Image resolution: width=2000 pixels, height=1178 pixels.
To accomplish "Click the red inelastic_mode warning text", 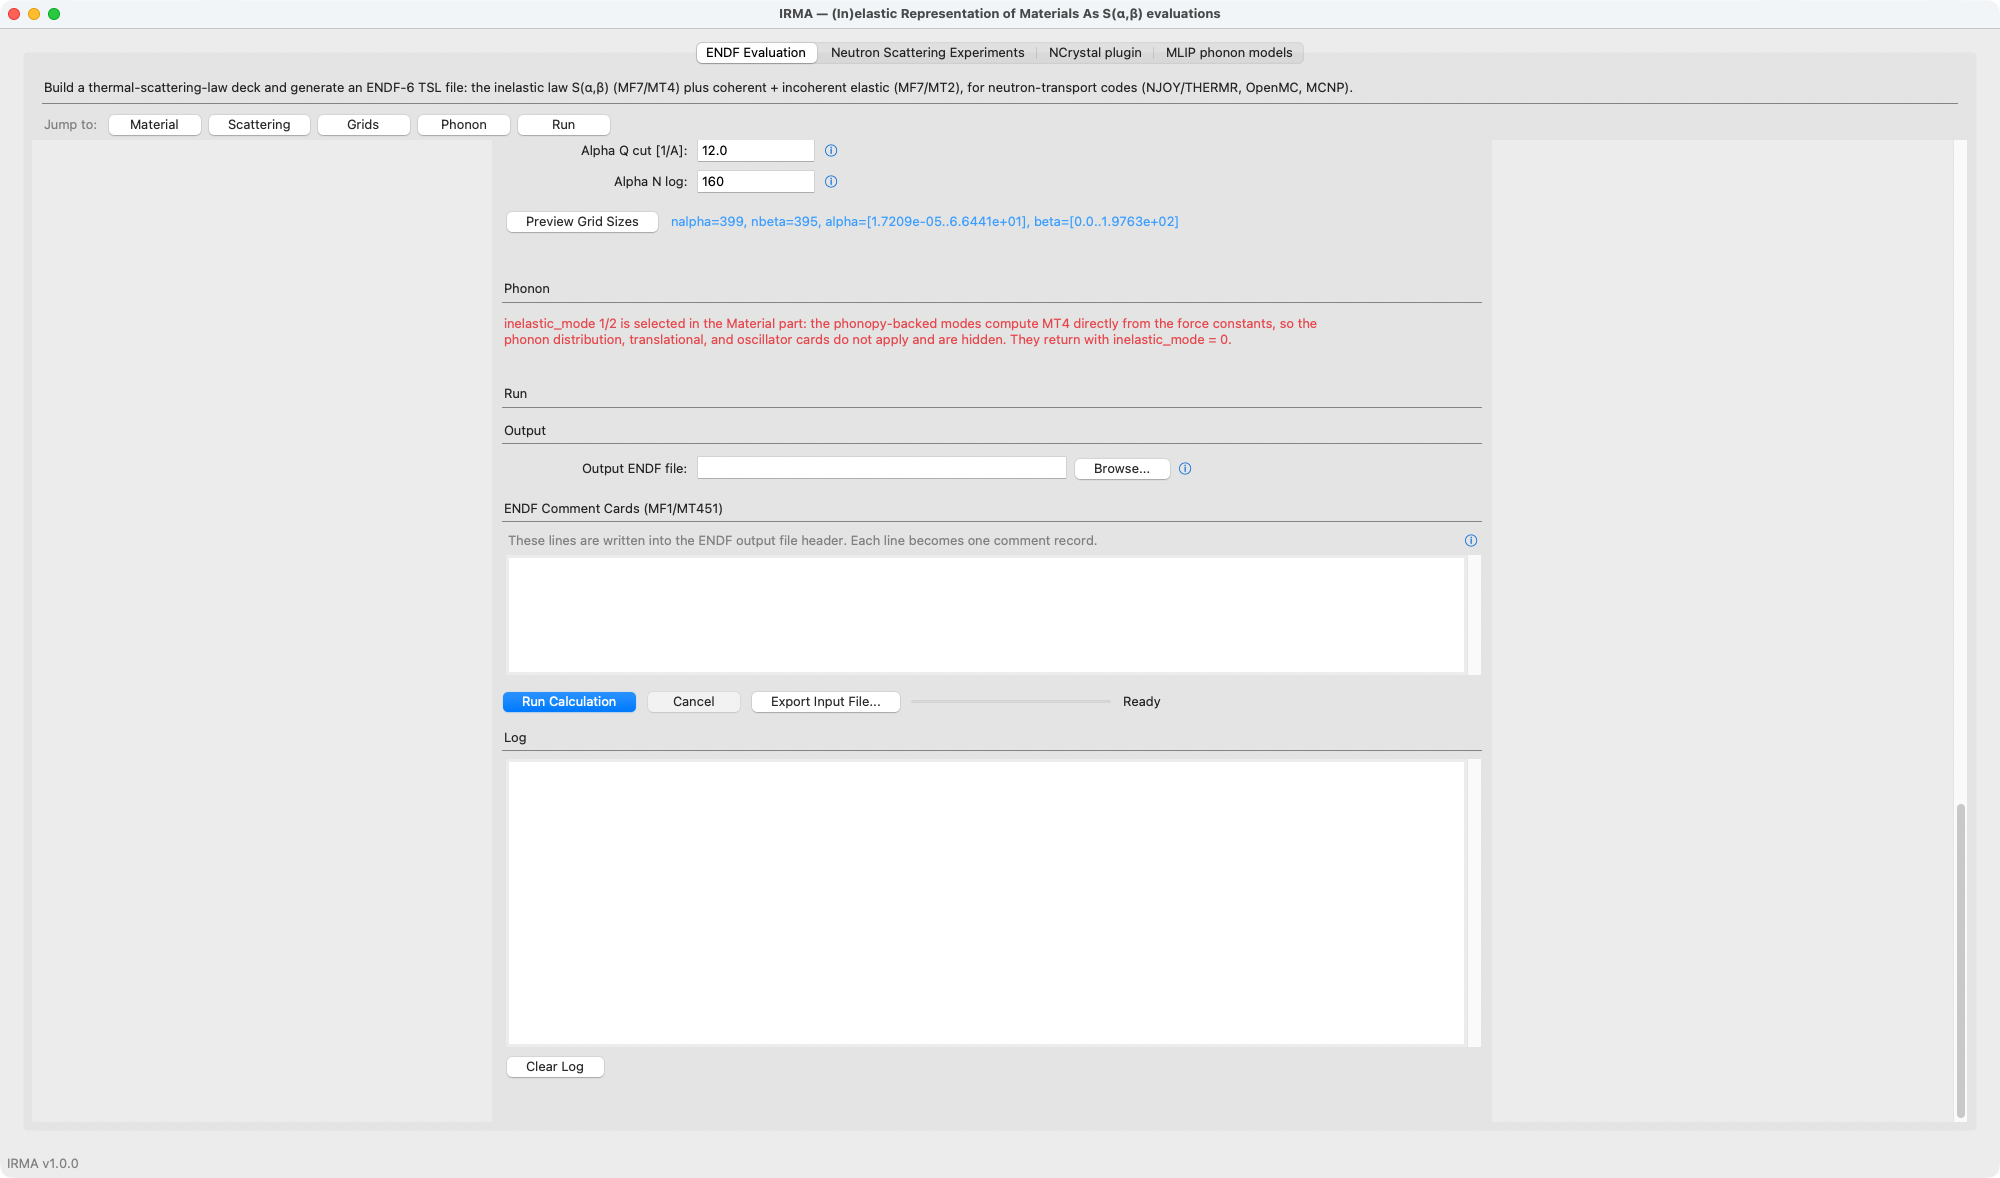I will (910, 332).
